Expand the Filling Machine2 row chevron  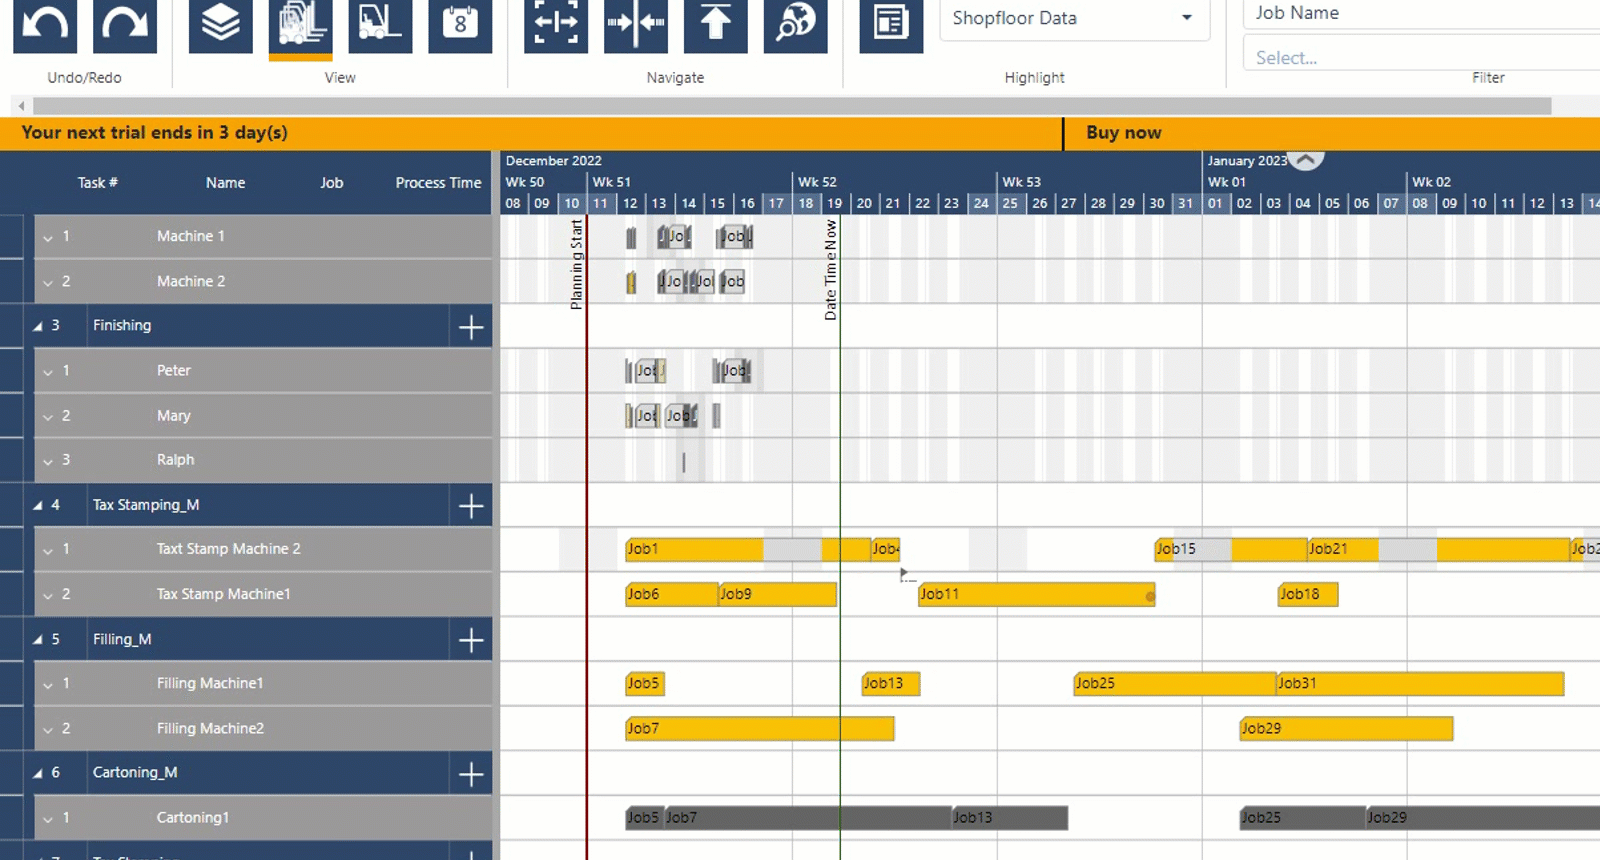(47, 729)
